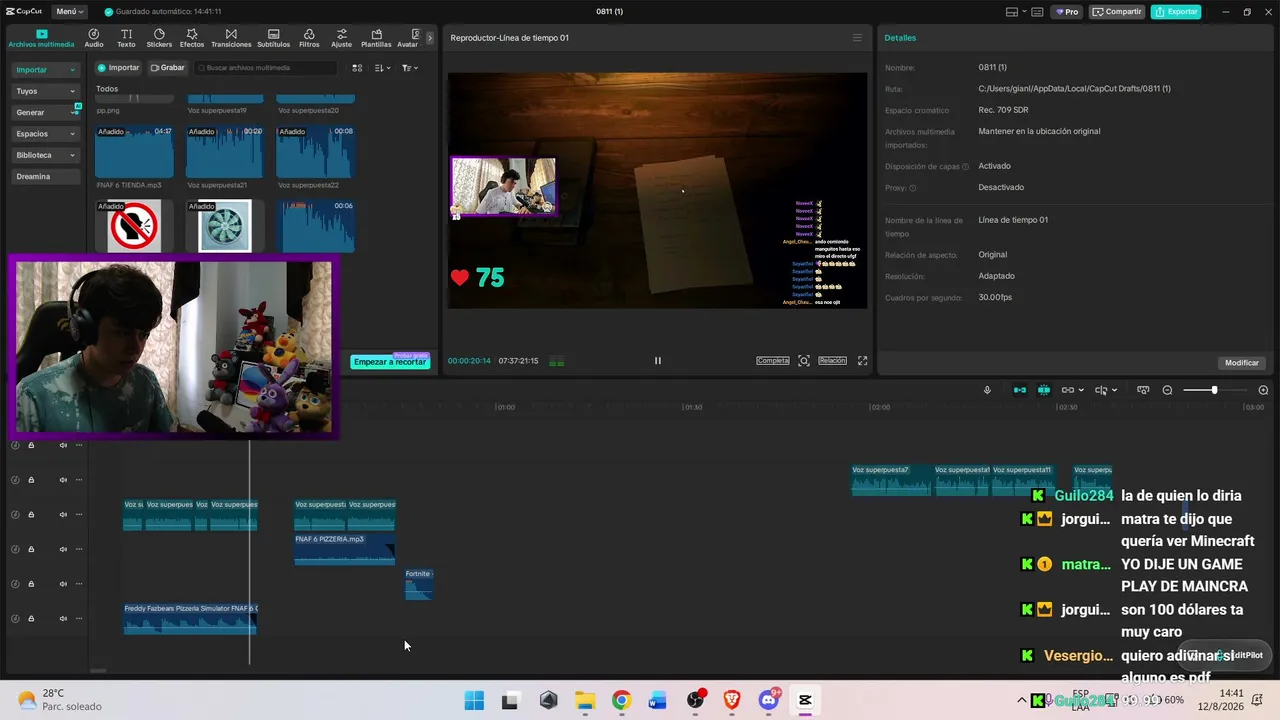
Task: Toggle main track magnet in timeline toolbar
Action: pos(1020,390)
